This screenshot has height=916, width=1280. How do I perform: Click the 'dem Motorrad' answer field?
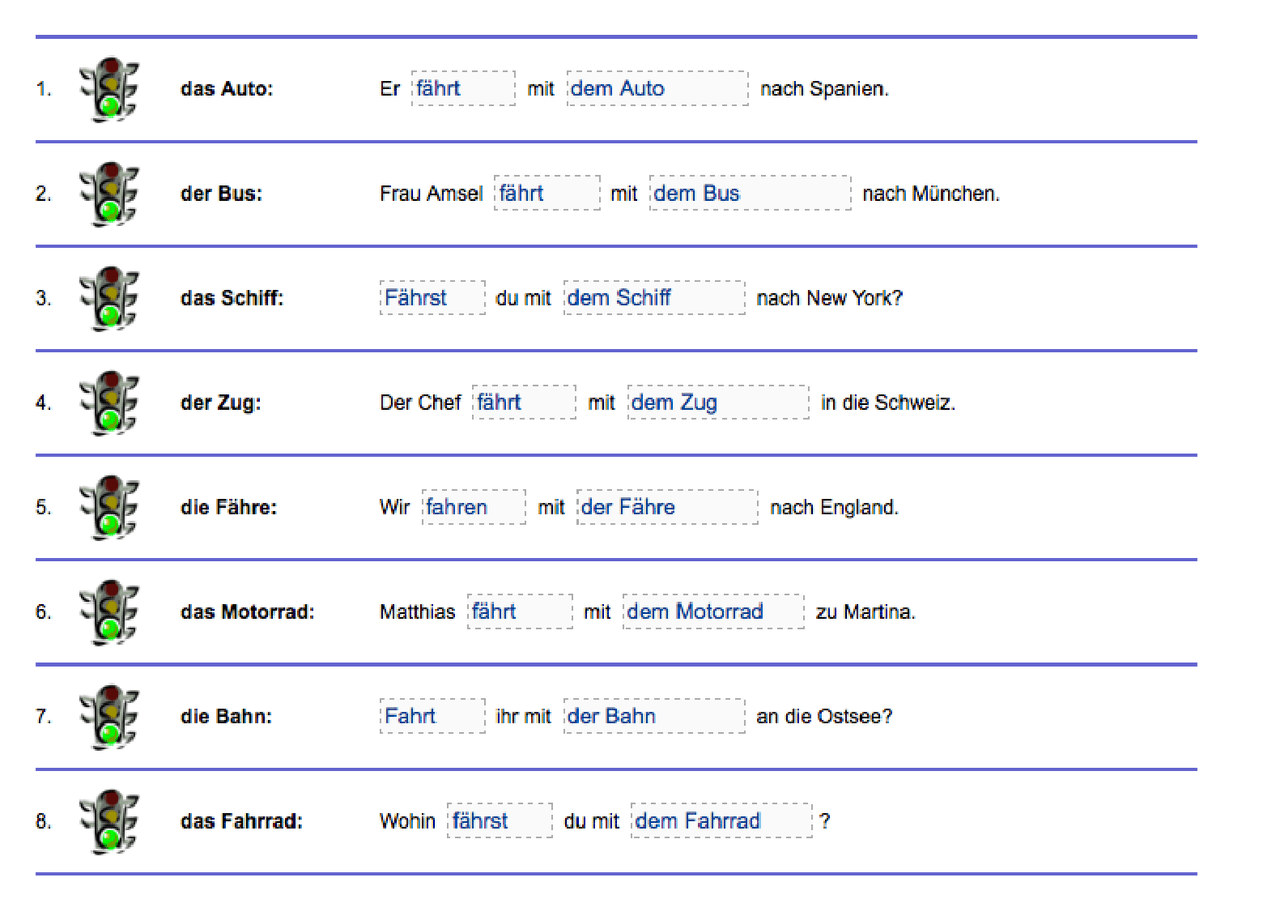click(x=713, y=611)
